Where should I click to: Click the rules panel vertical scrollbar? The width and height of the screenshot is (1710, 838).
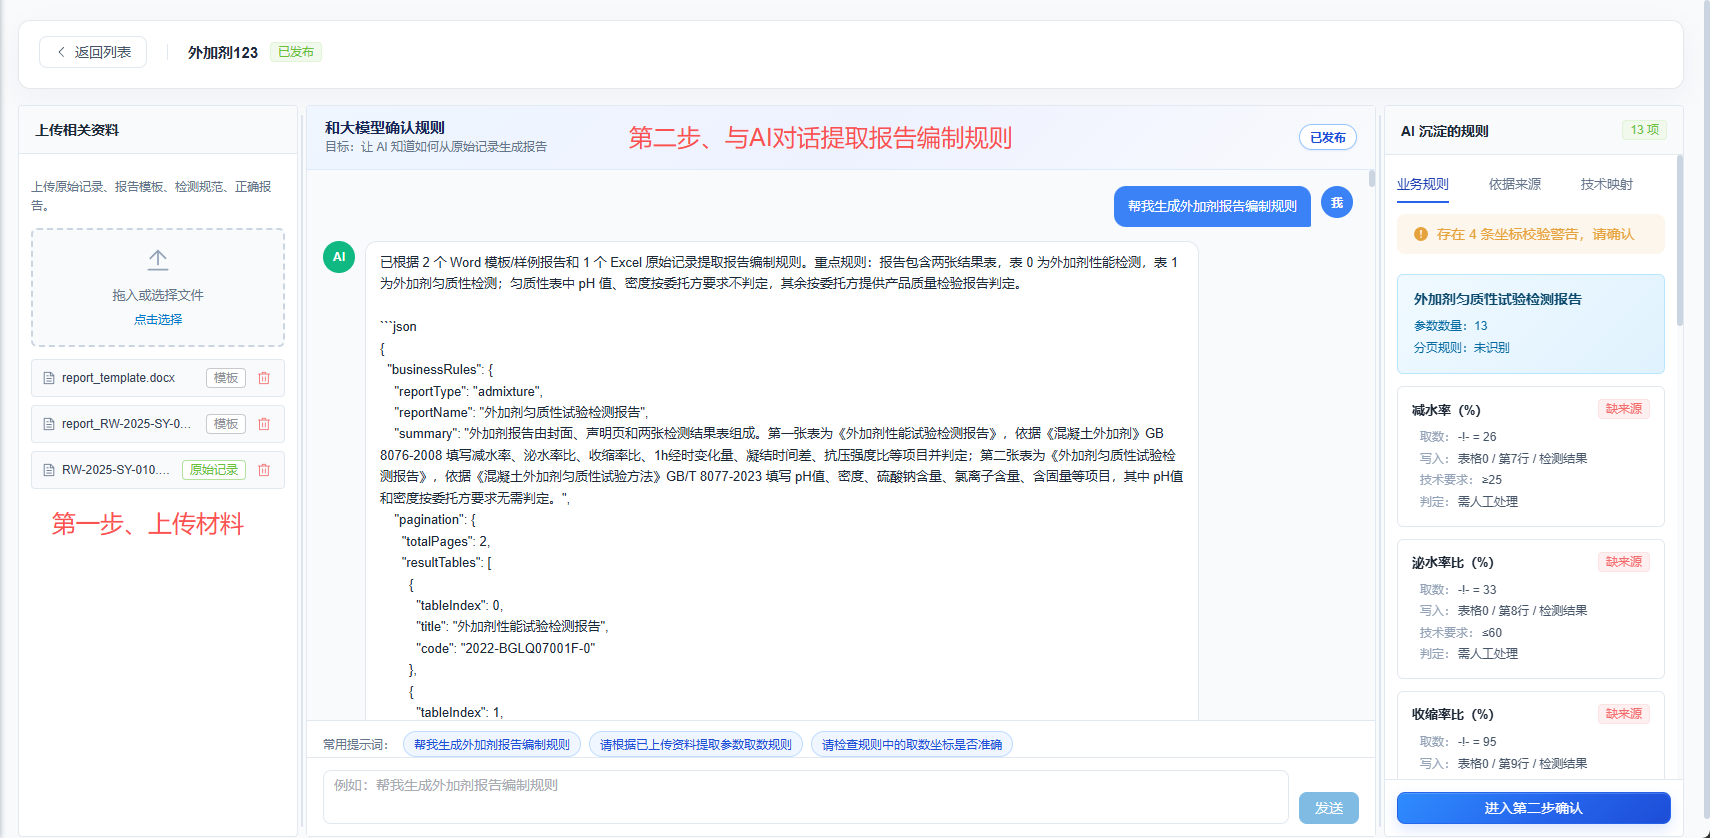[1680, 240]
